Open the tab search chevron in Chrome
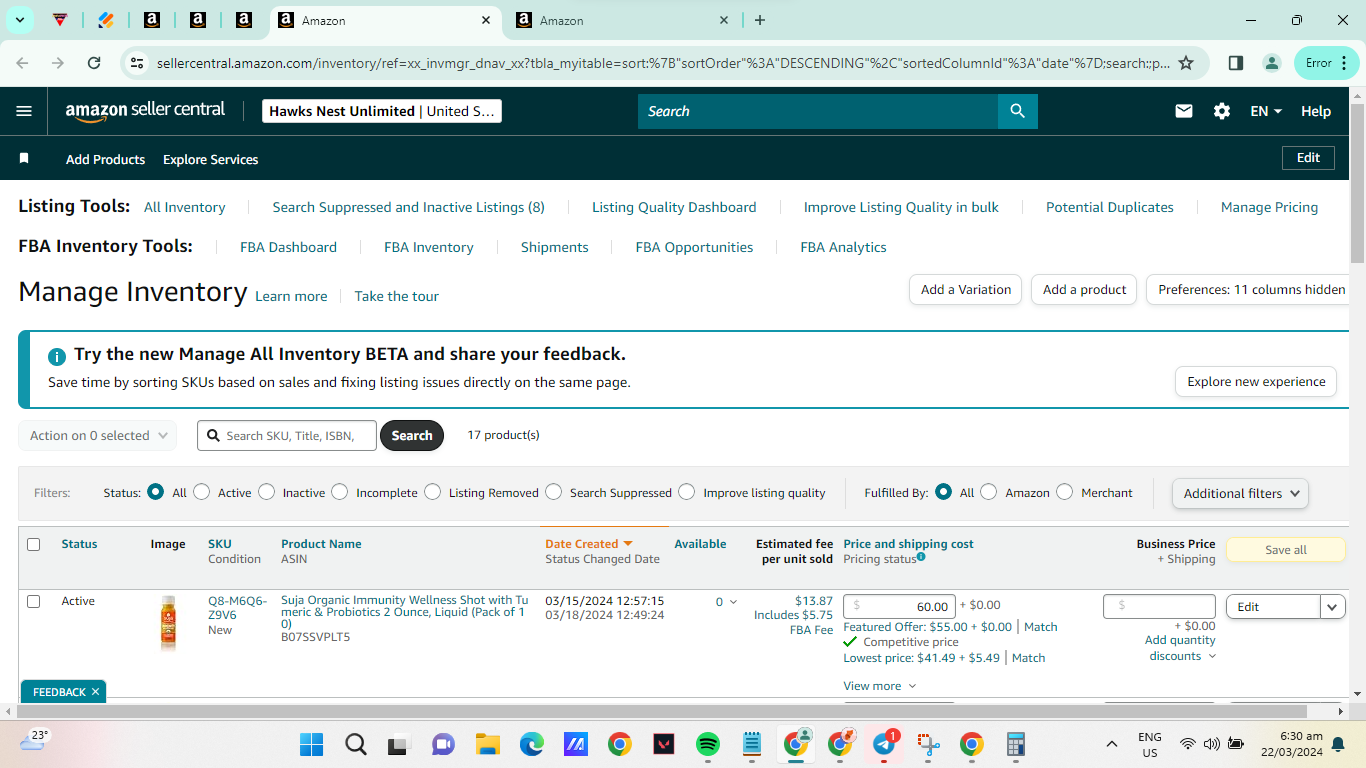 pyautogui.click(x=20, y=20)
